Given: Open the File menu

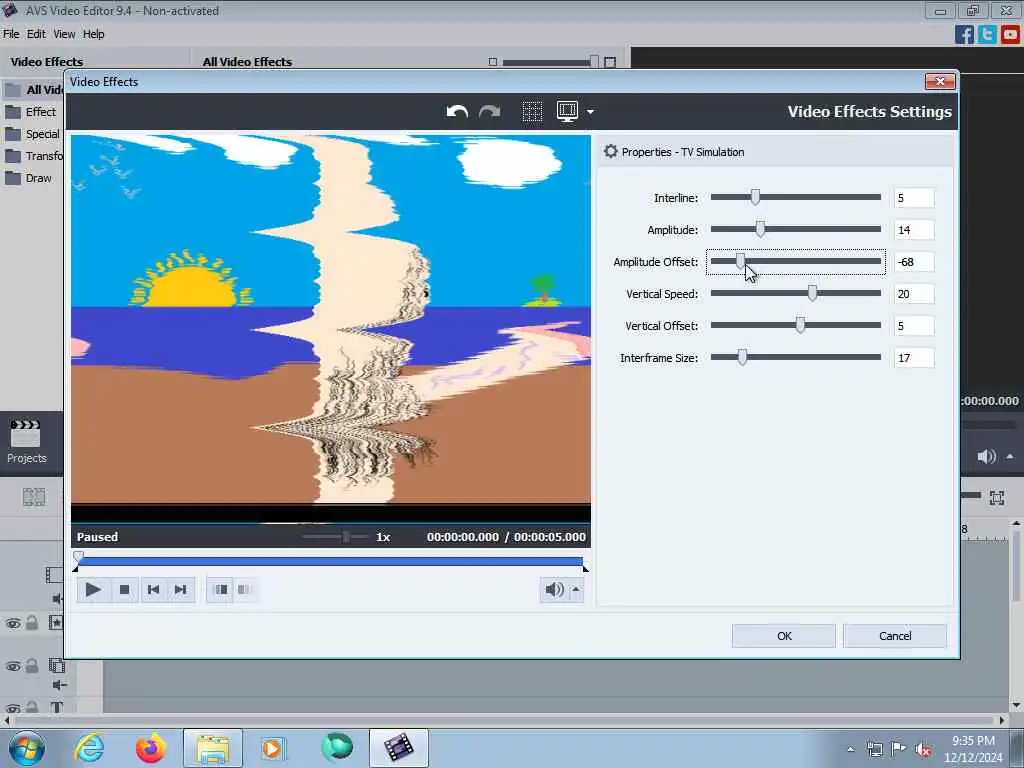Looking at the screenshot, I should [x=11, y=34].
